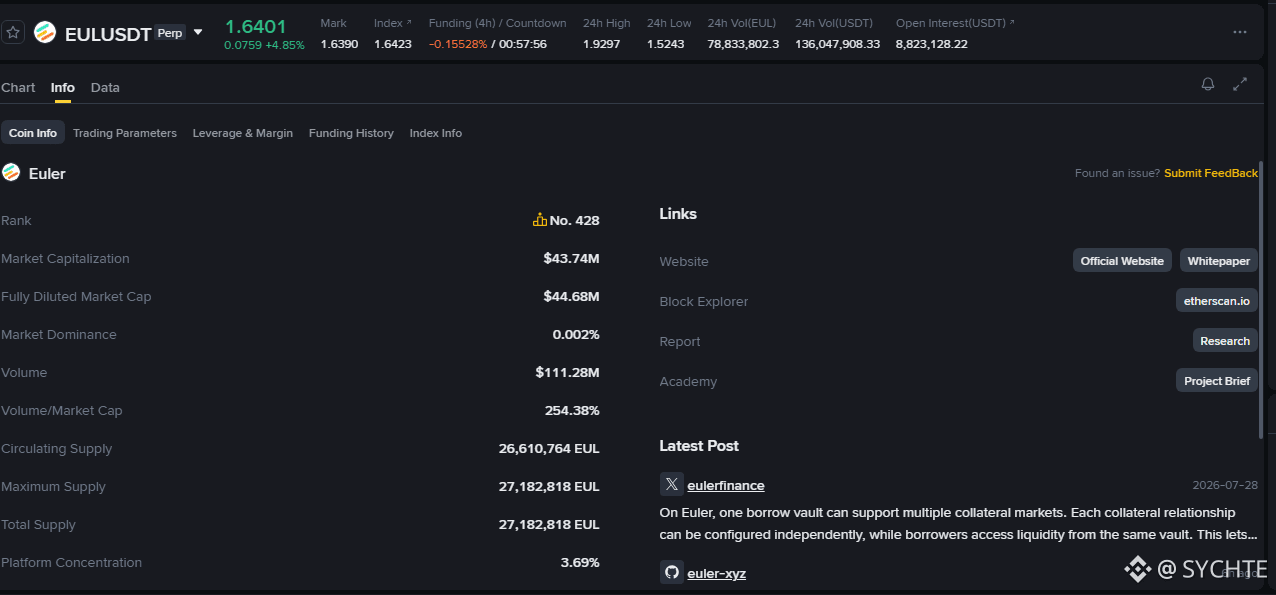Click the 24h Low value 1.5243
The height and width of the screenshot is (595, 1276).
coord(666,44)
